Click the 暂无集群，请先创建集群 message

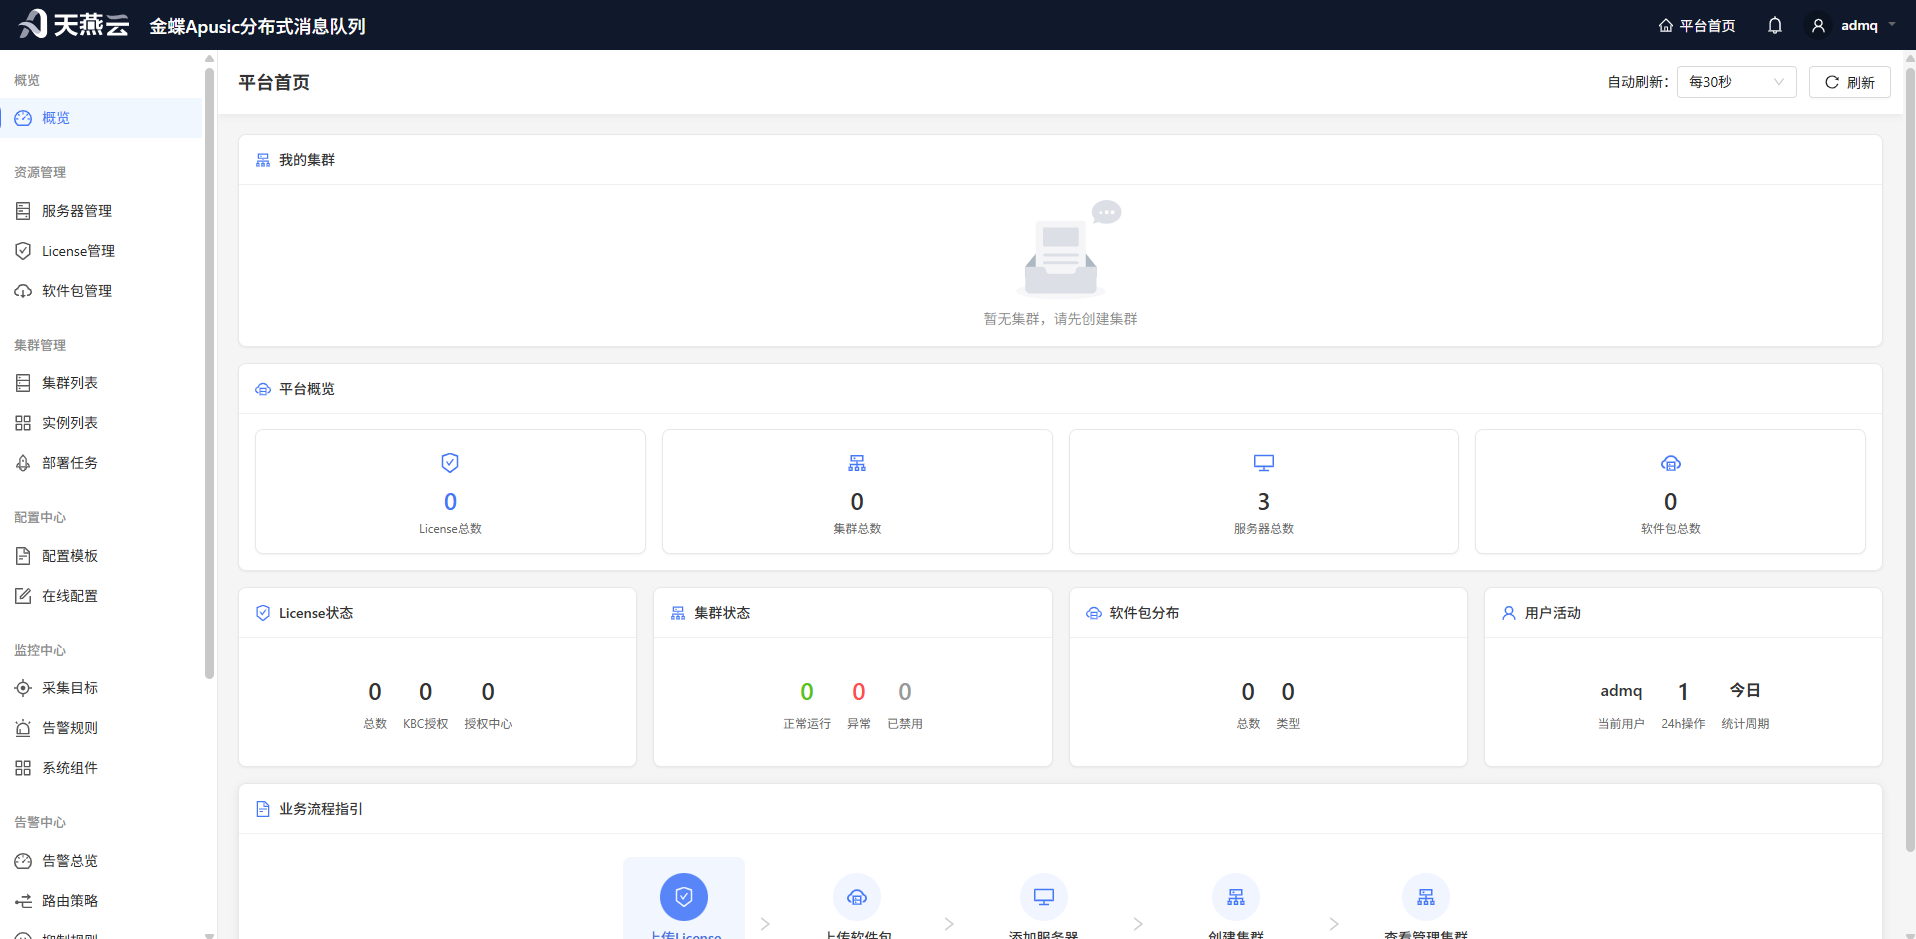click(1060, 319)
